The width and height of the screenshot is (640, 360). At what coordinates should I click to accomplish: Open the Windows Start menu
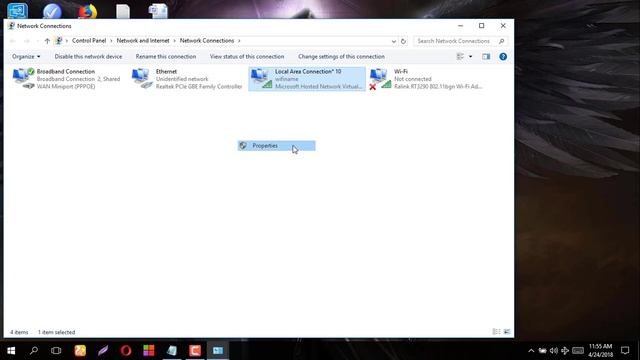[x=11, y=350]
